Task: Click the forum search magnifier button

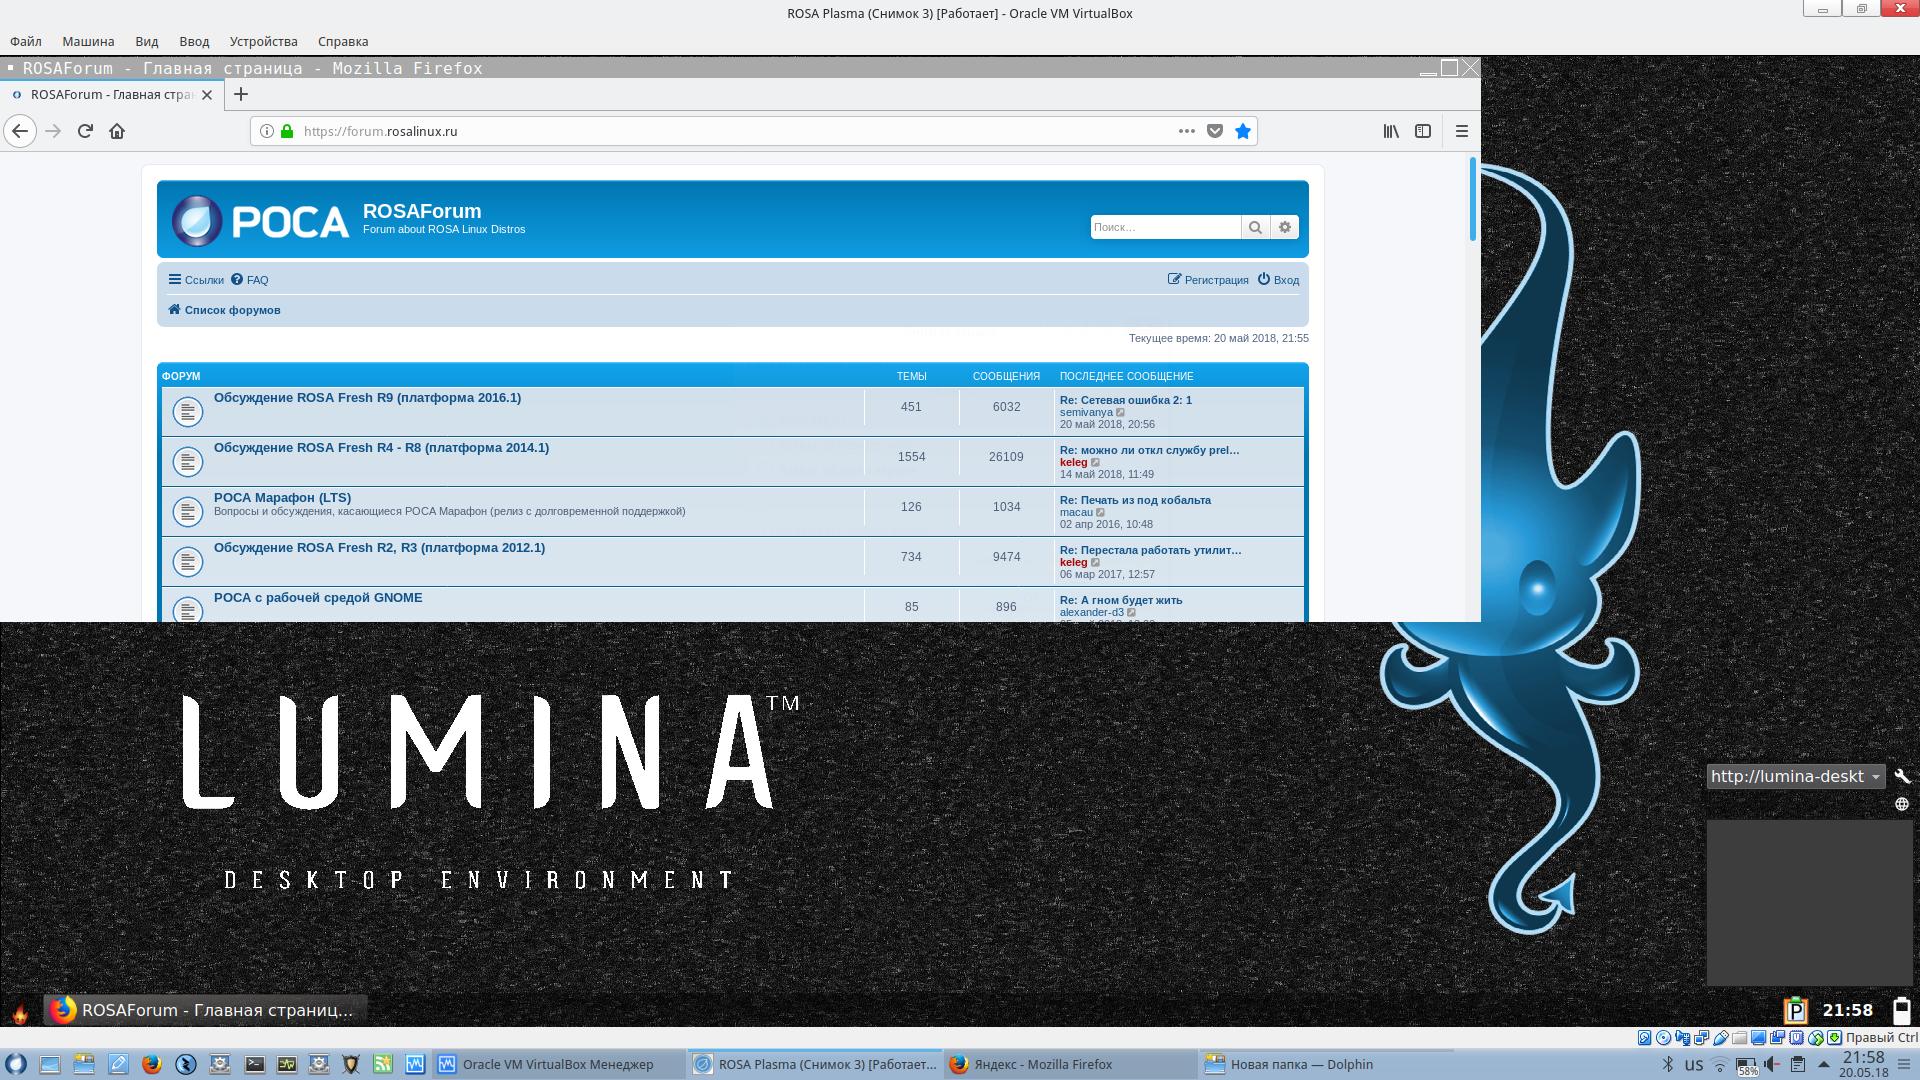Action: 1255,227
